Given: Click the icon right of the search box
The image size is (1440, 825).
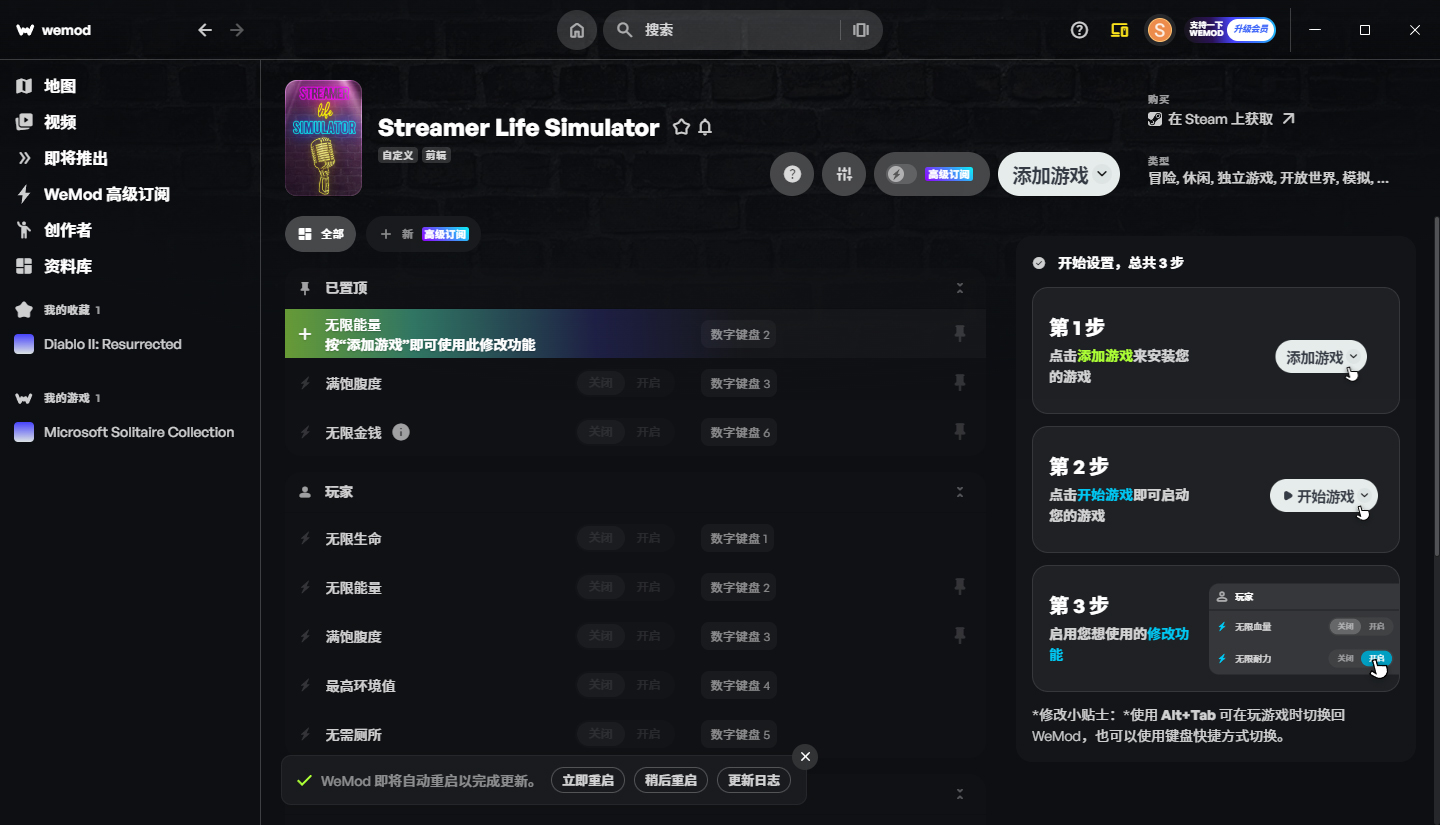Looking at the screenshot, I should pyautogui.click(x=861, y=30).
